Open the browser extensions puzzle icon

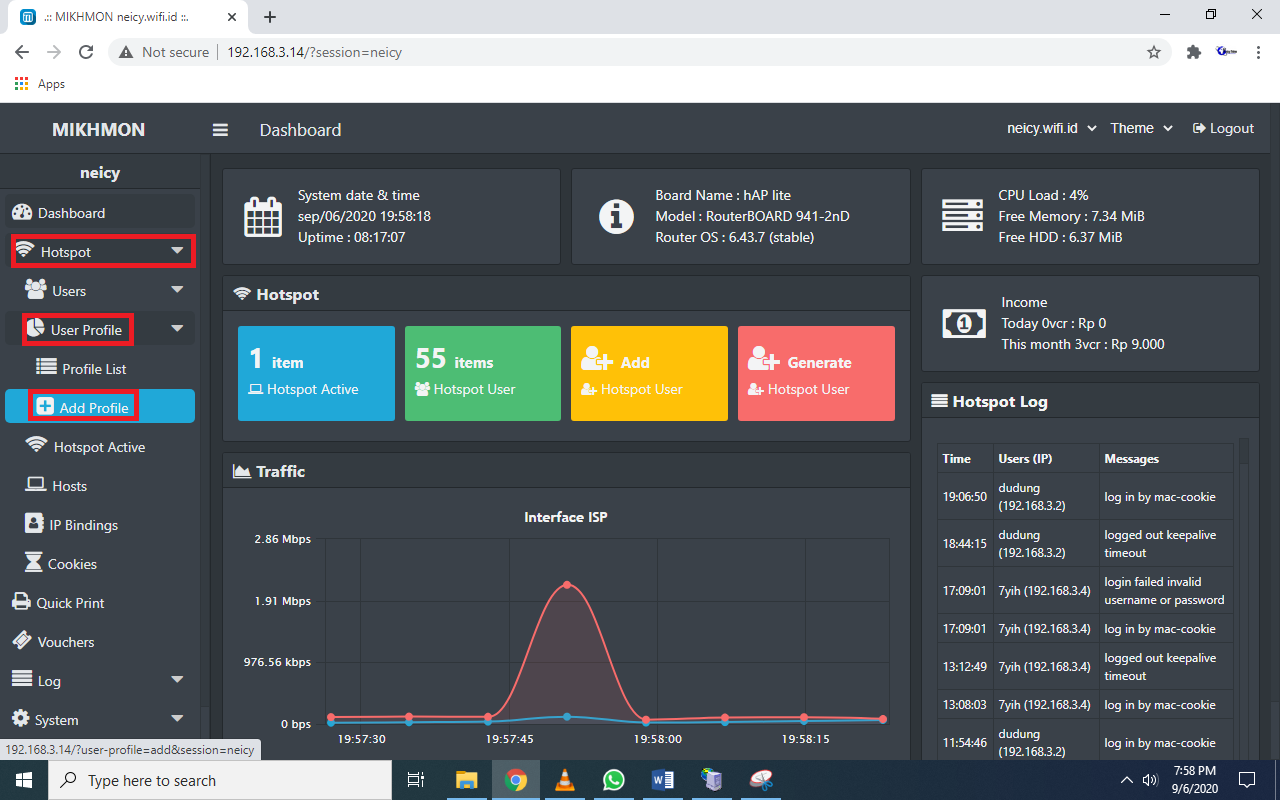click(1193, 52)
